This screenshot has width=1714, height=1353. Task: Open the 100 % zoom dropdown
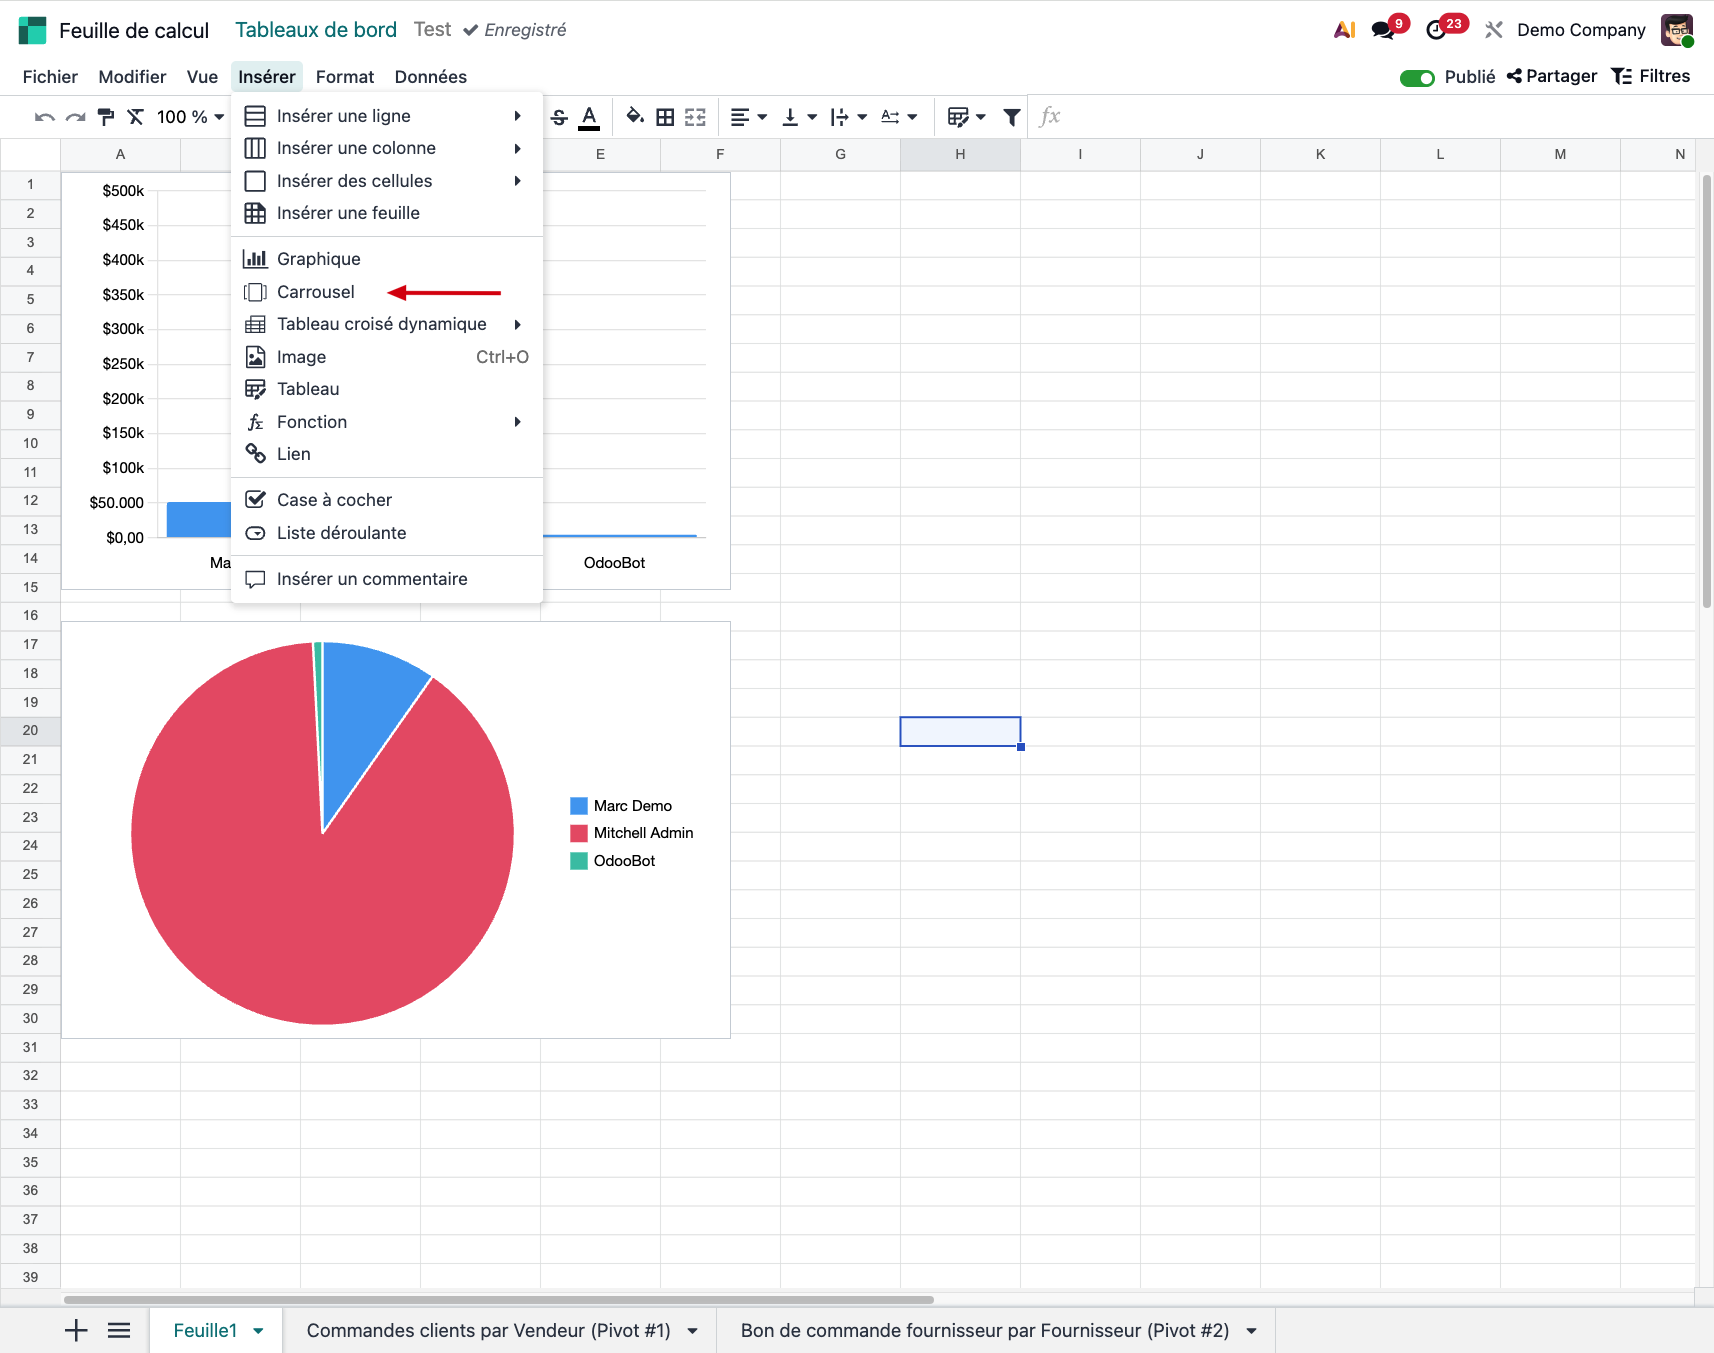[x=190, y=117]
